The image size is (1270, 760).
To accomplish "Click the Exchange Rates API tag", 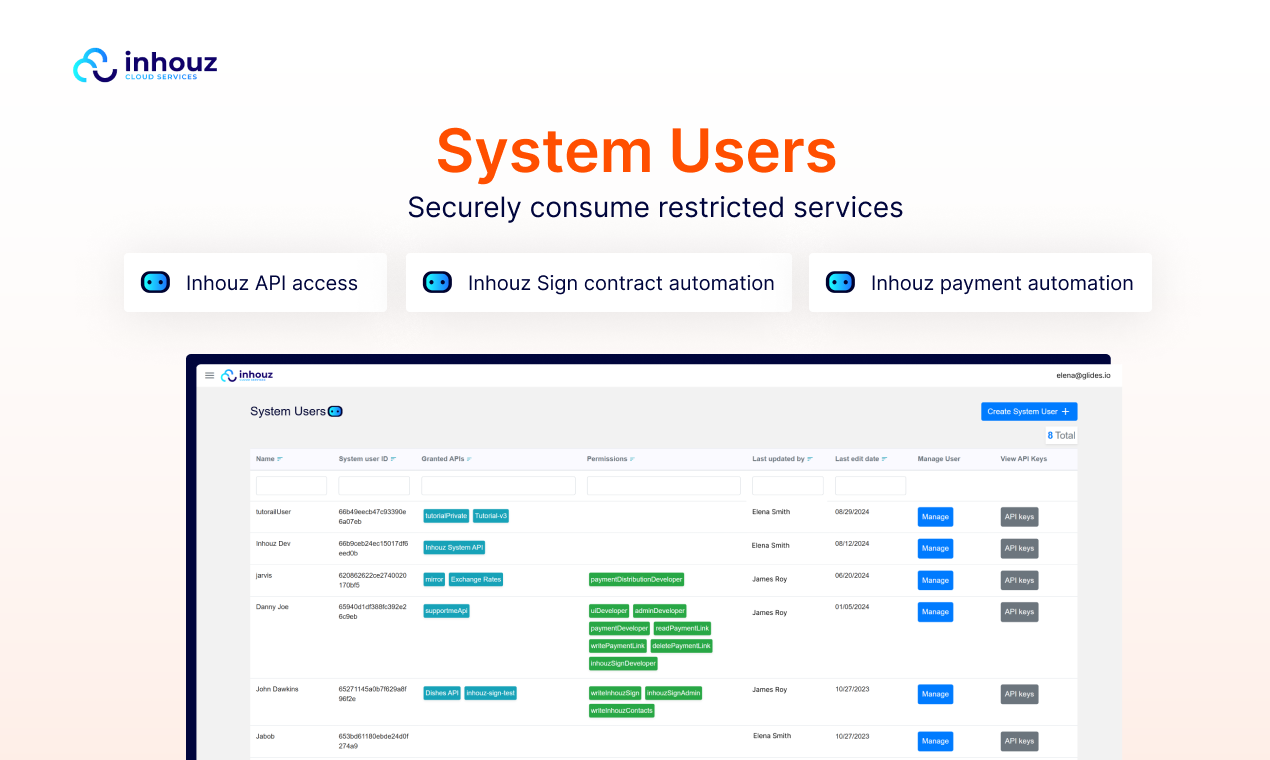I will [476, 579].
